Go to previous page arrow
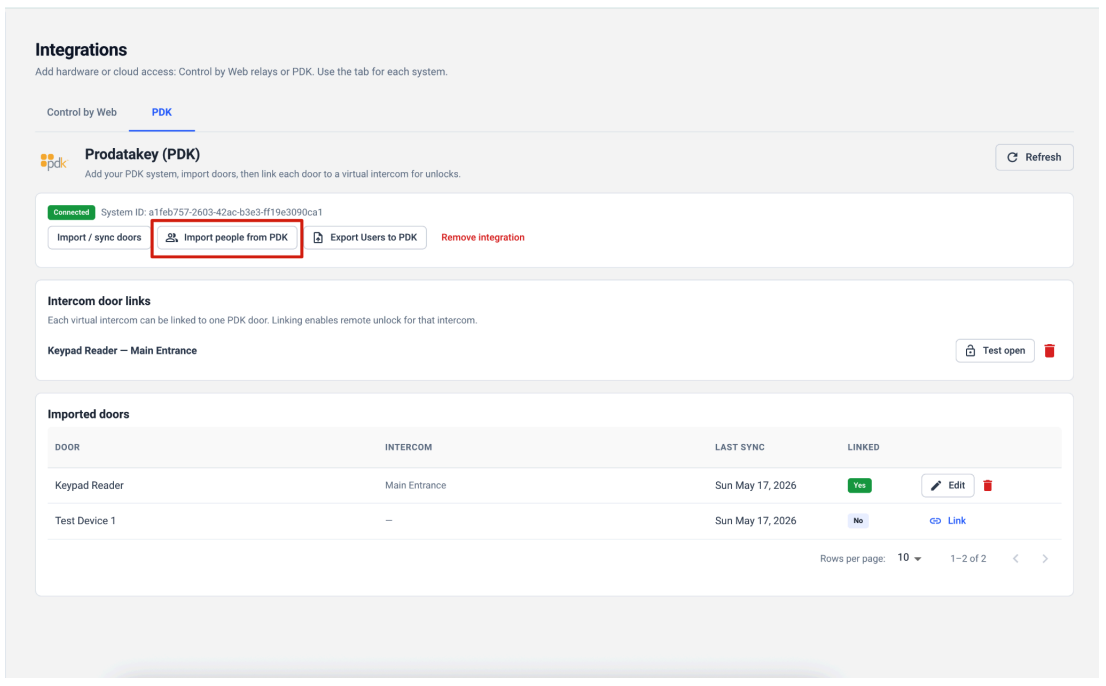Viewport: 1106px width, 686px height. (1016, 558)
